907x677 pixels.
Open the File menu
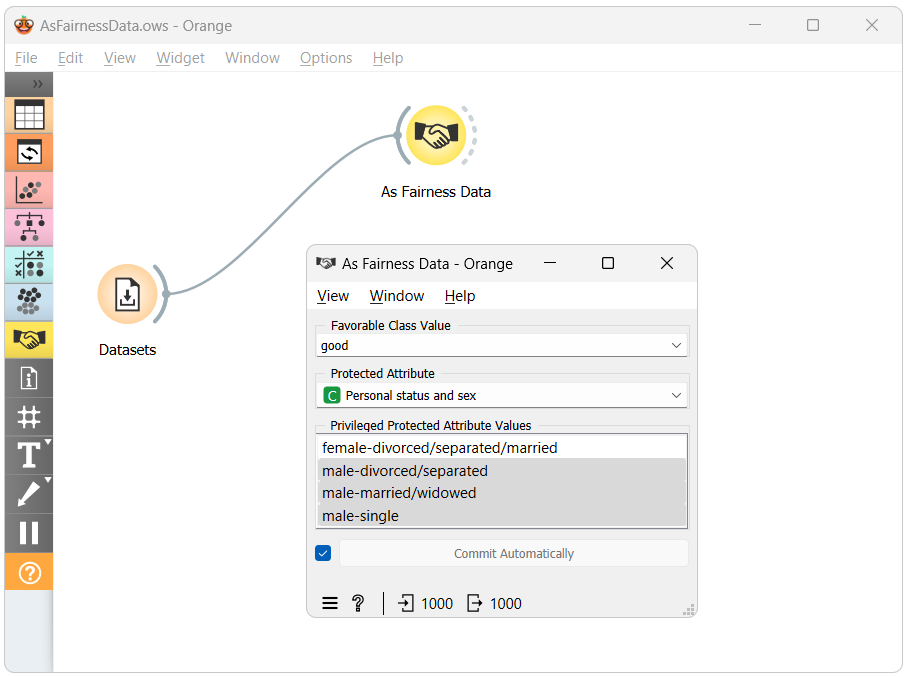[26, 58]
